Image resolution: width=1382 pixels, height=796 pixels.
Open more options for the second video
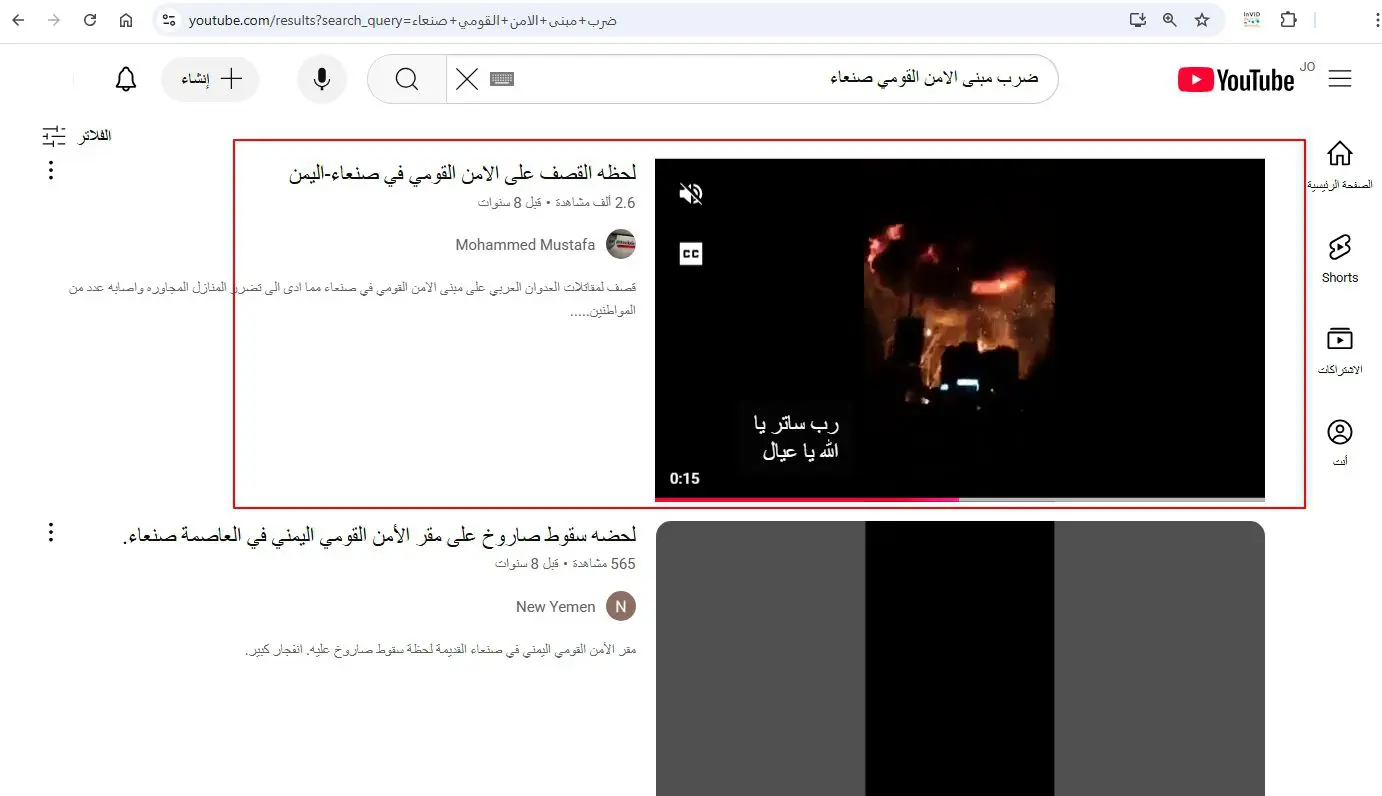51,532
